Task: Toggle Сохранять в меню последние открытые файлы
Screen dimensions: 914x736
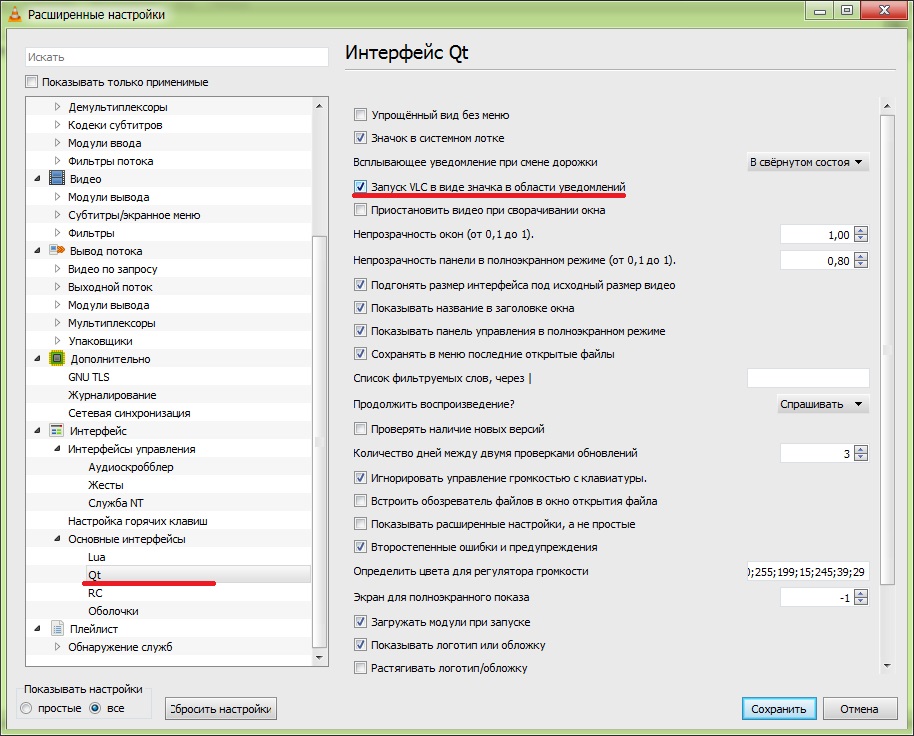Action: (360, 354)
